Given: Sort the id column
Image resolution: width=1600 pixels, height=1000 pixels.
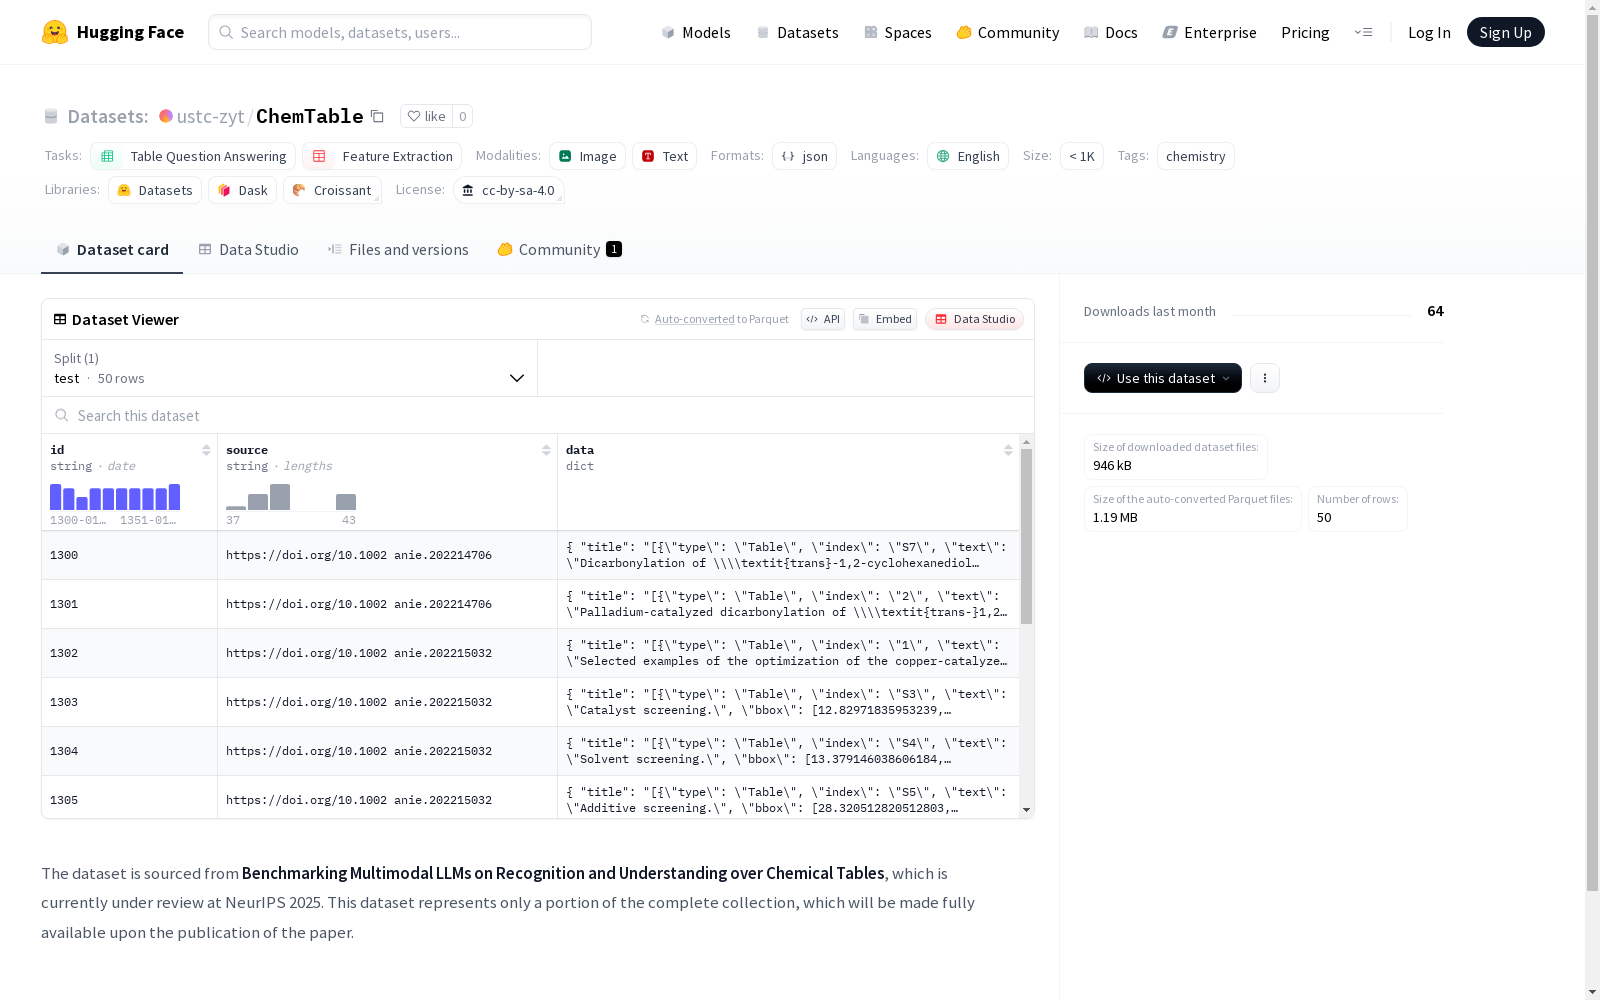Looking at the screenshot, I should (x=206, y=450).
